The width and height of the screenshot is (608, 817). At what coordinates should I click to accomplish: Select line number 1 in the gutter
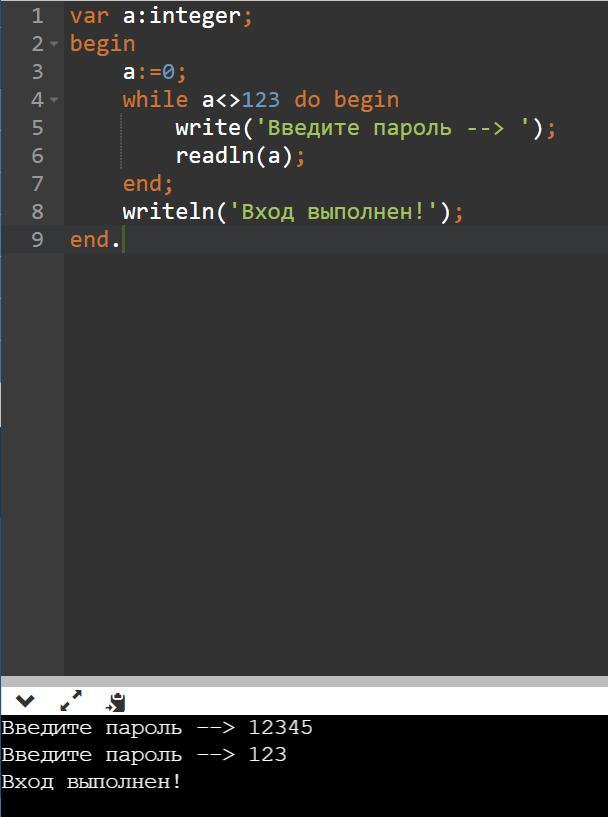coord(37,16)
